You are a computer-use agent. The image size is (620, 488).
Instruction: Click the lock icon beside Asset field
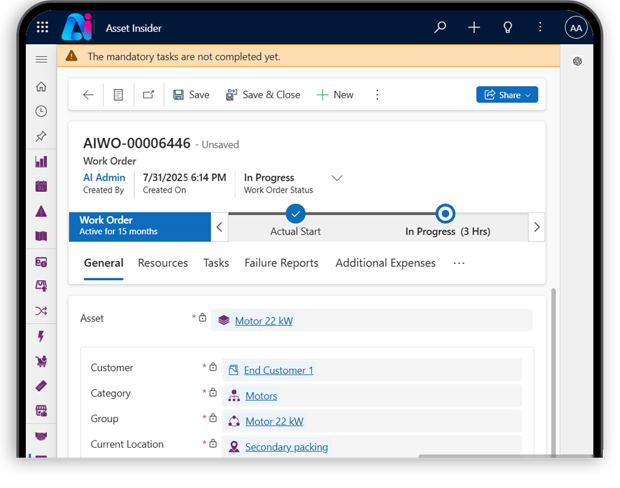202,318
